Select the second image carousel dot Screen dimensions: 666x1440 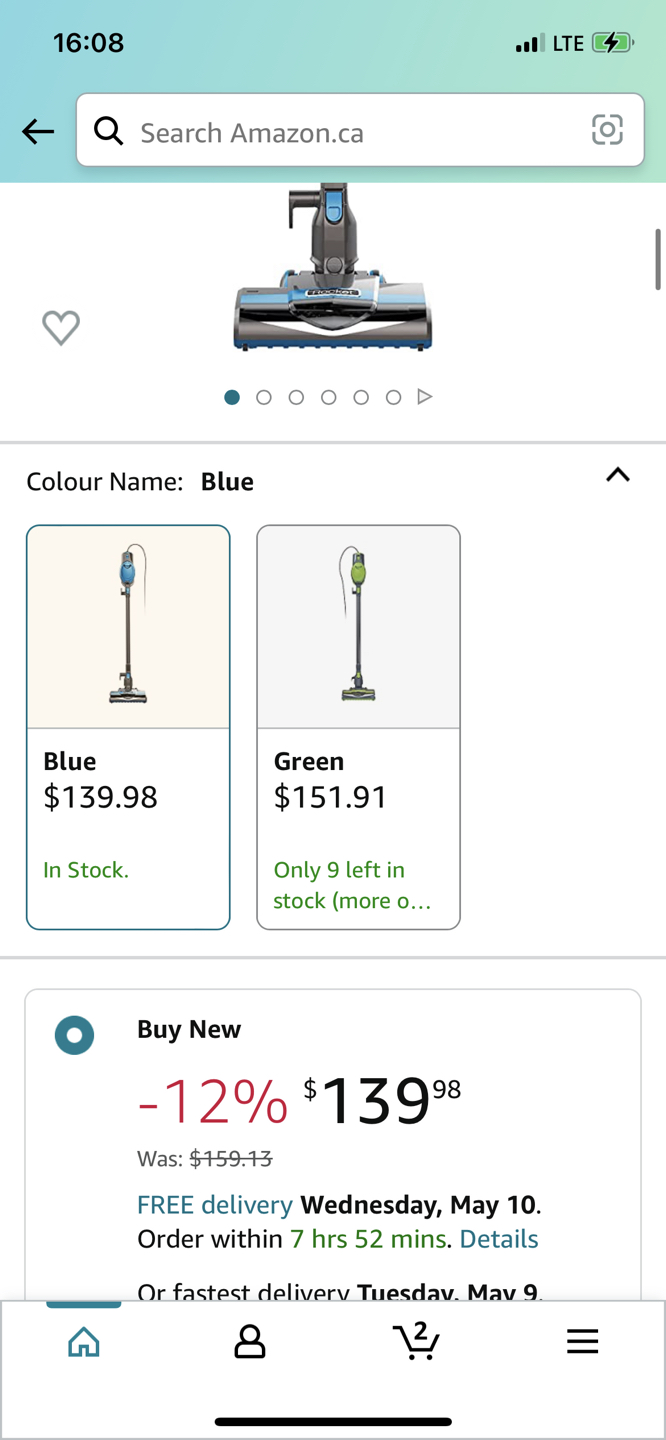point(264,397)
